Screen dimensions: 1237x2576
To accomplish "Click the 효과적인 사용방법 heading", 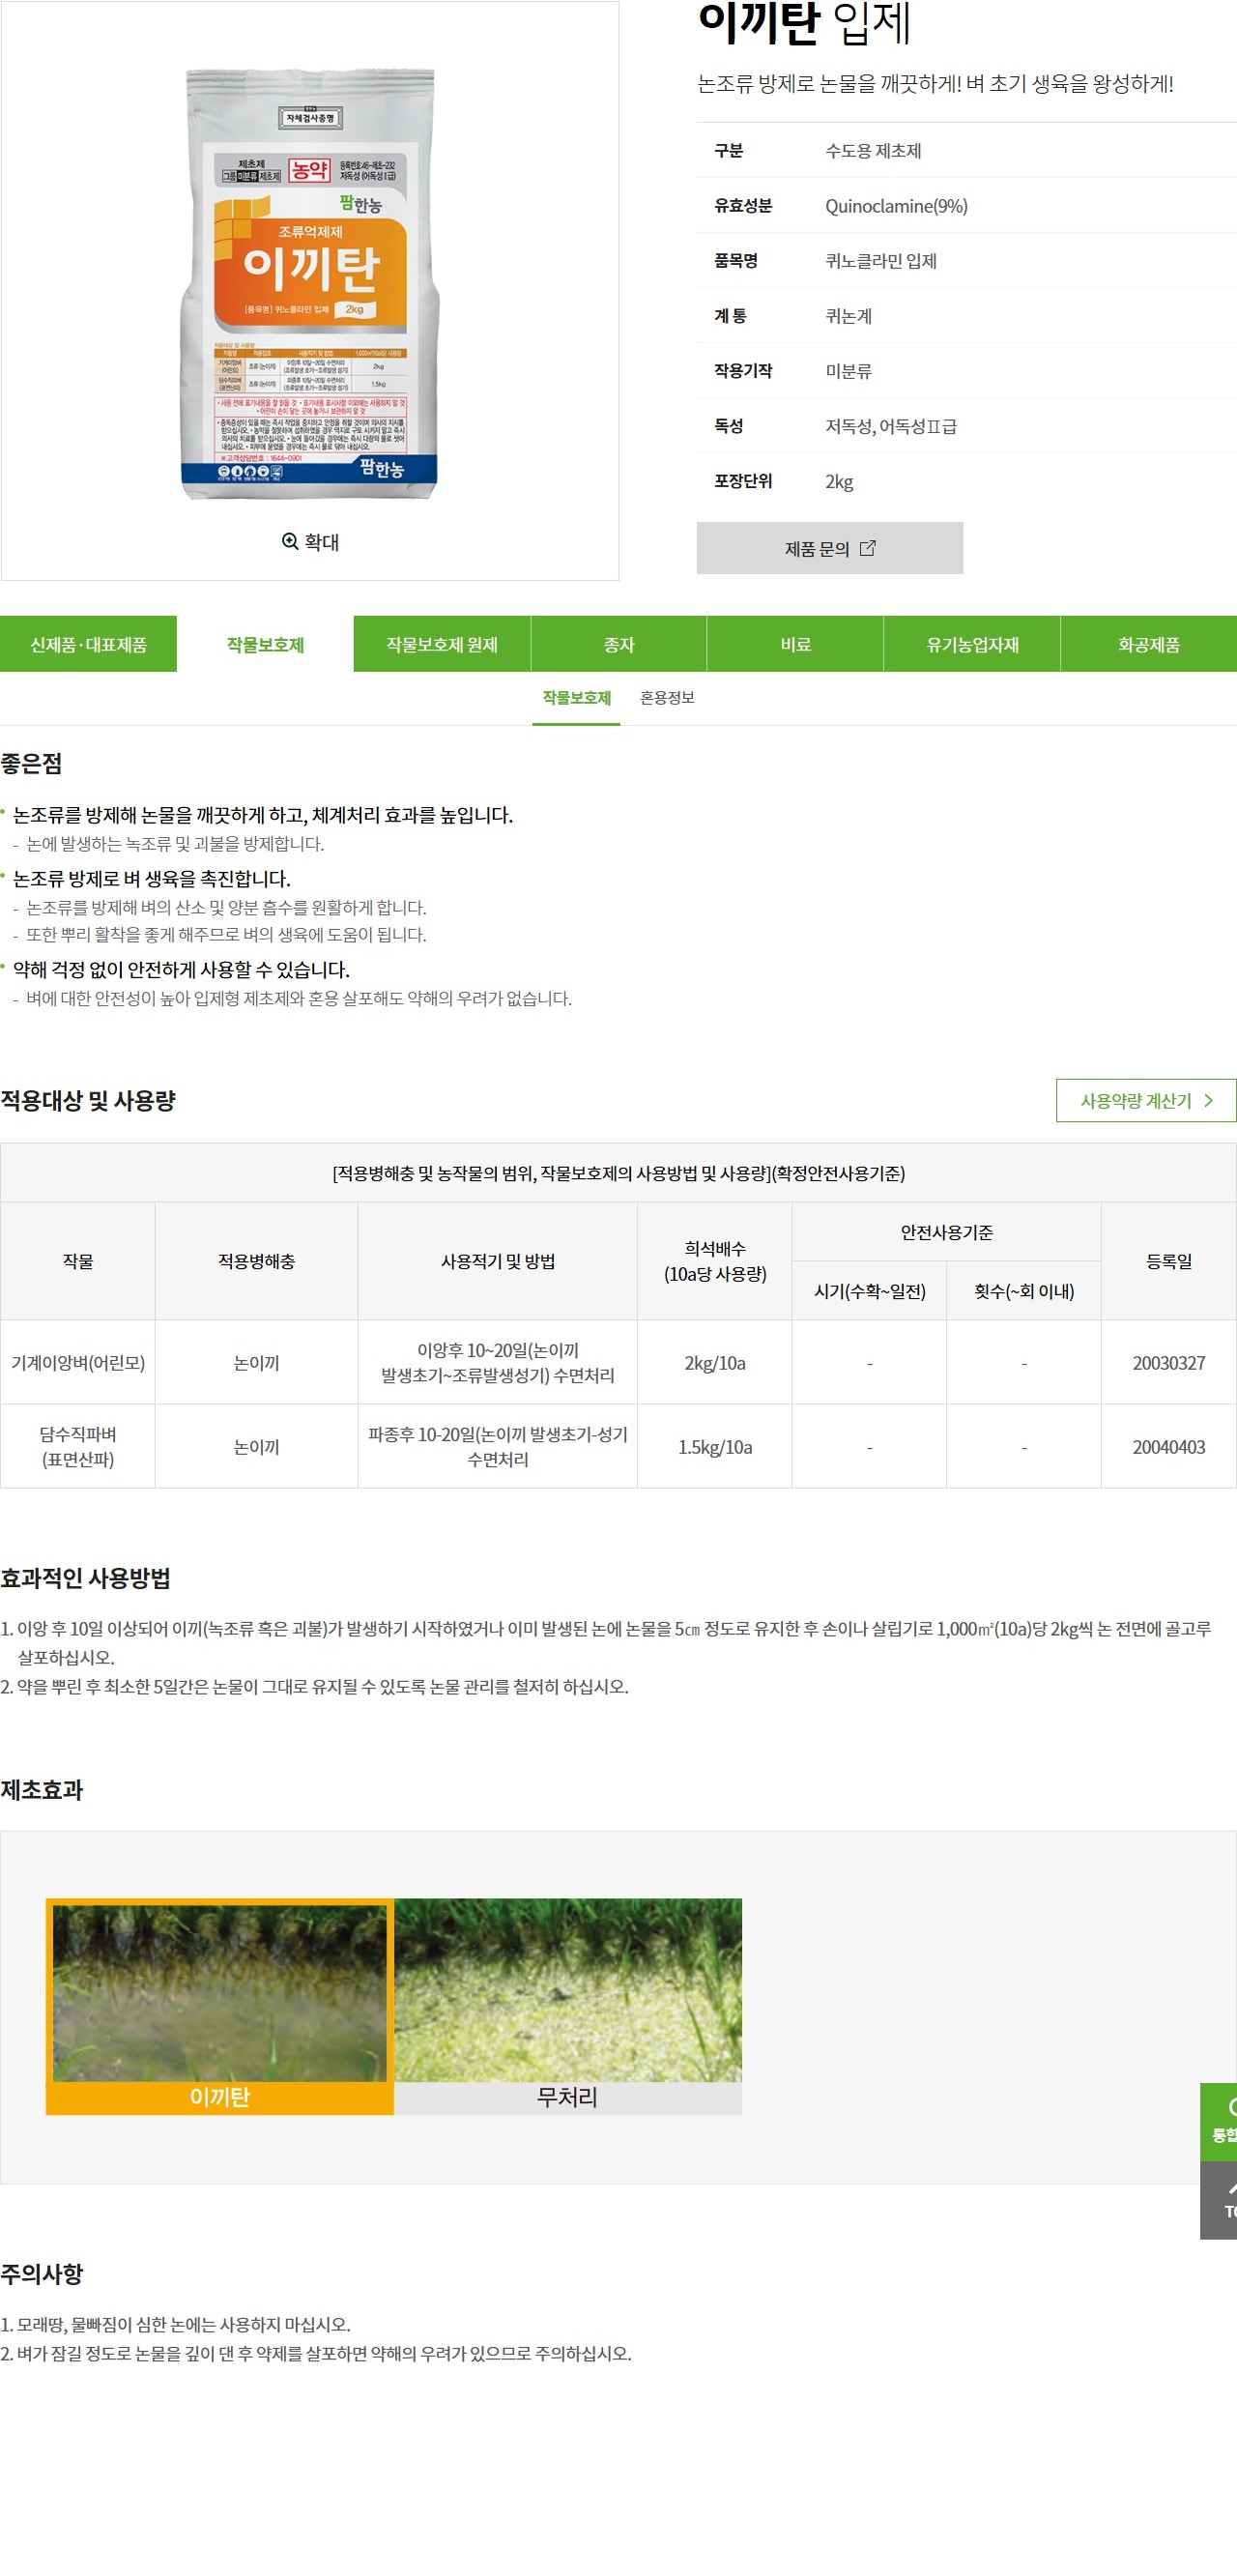I will [85, 1578].
